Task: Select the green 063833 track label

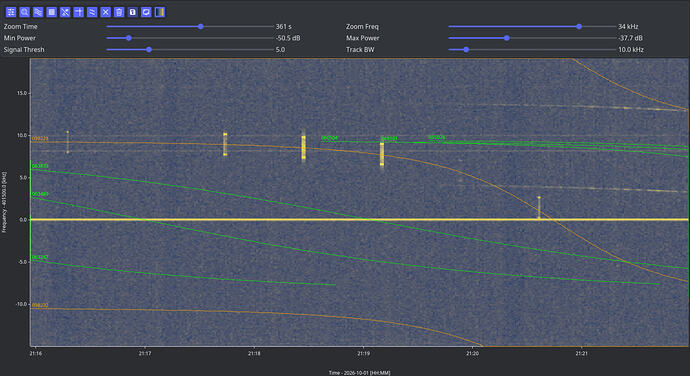Action: pos(40,166)
